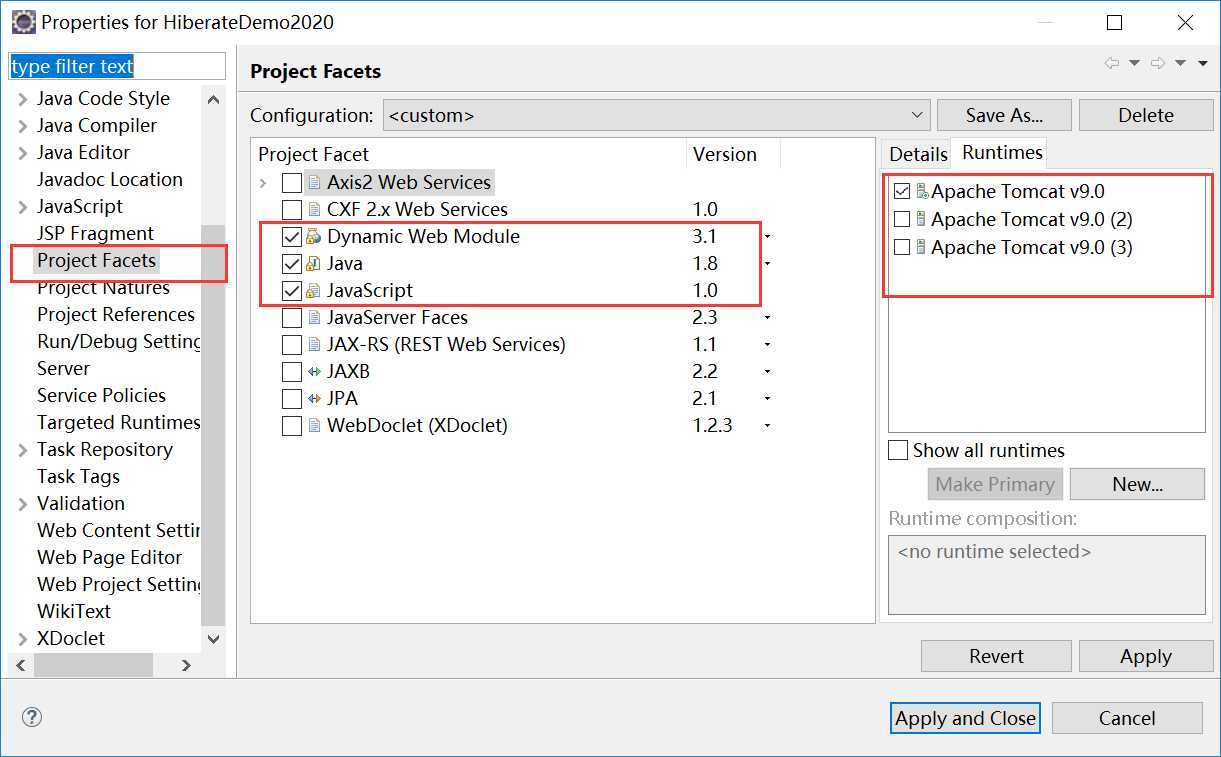This screenshot has height=757, width=1221.
Task: Click the first Apache Tomcat v9.0 server icon
Action: (922, 191)
